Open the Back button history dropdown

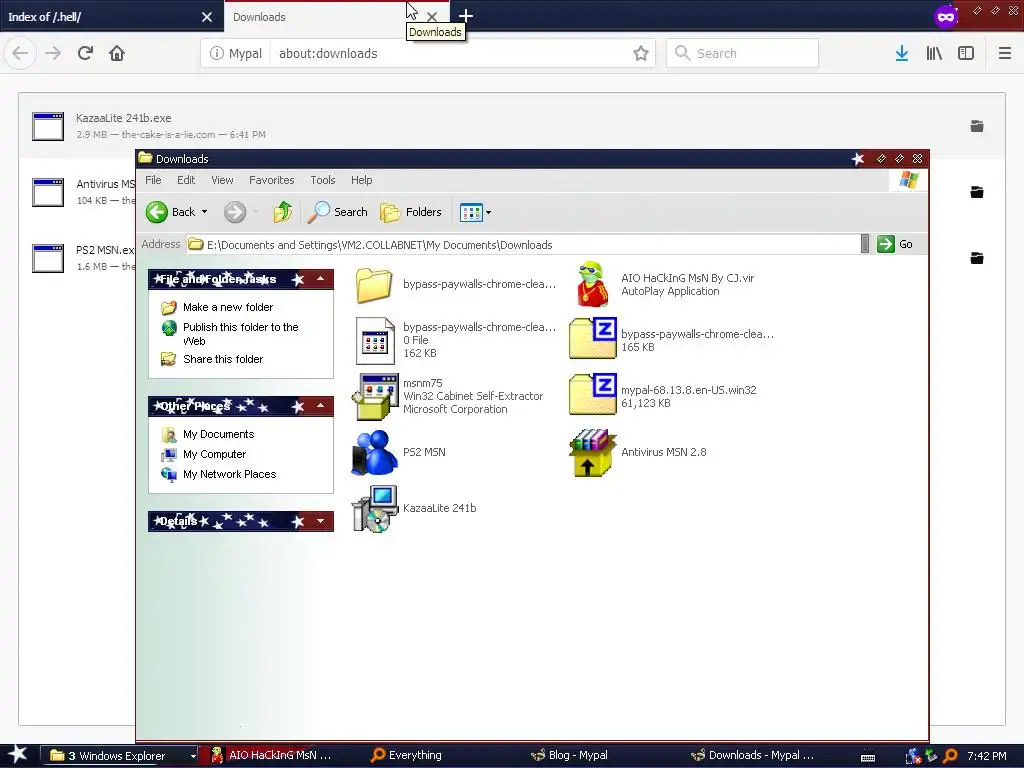tap(204, 212)
